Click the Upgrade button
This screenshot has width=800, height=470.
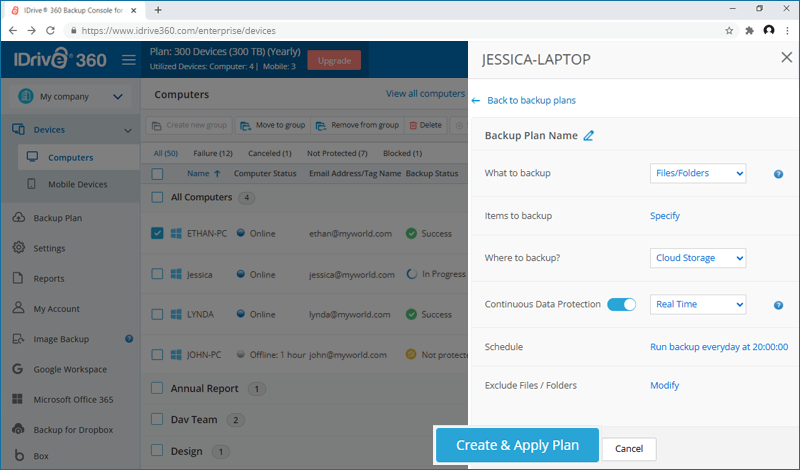point(334,60)
